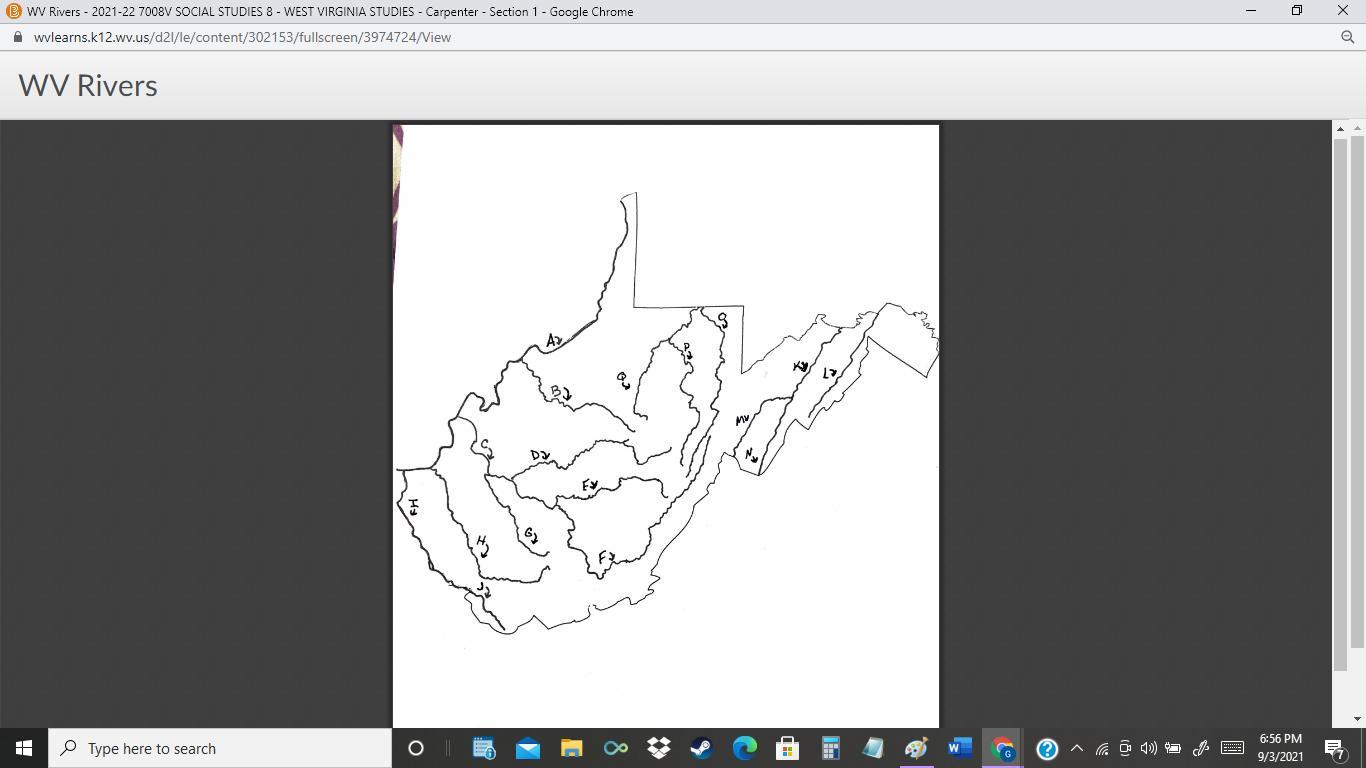The image size is (1366, 768).
Task: Click the Cortana circle icon
Action: tap(416, 748)
